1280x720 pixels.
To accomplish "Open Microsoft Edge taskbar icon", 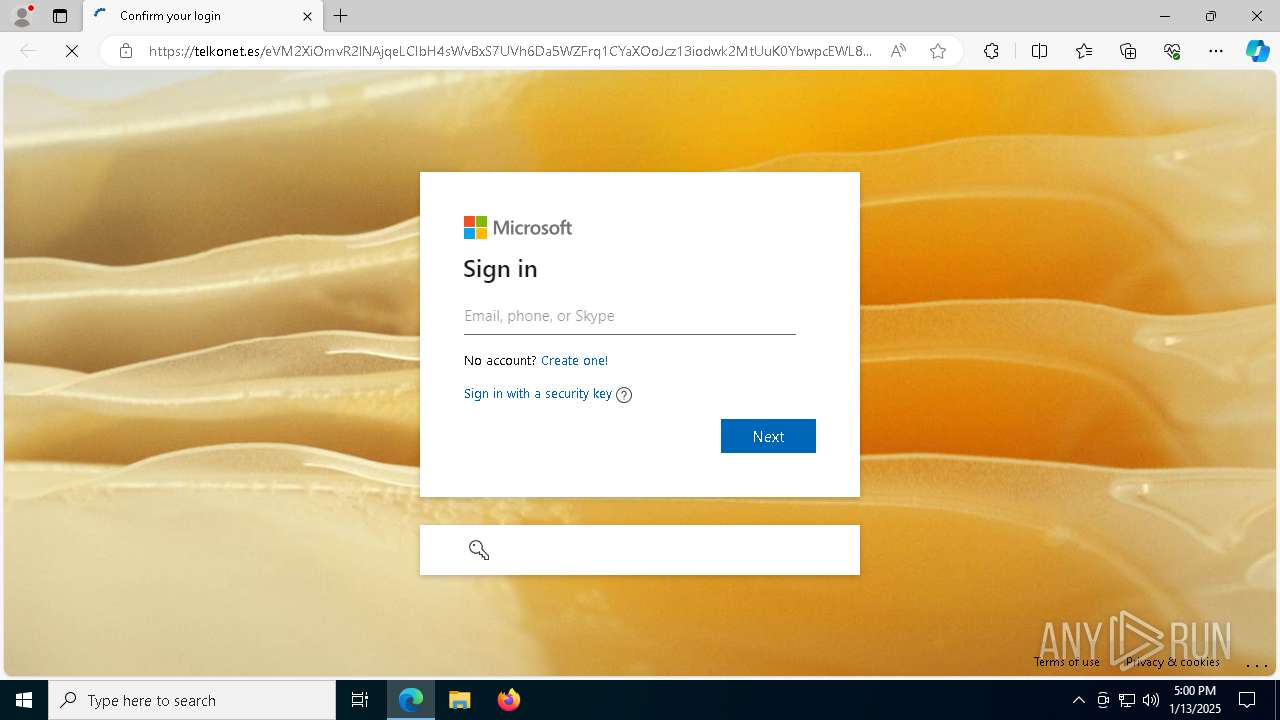I will click(411, 700).
